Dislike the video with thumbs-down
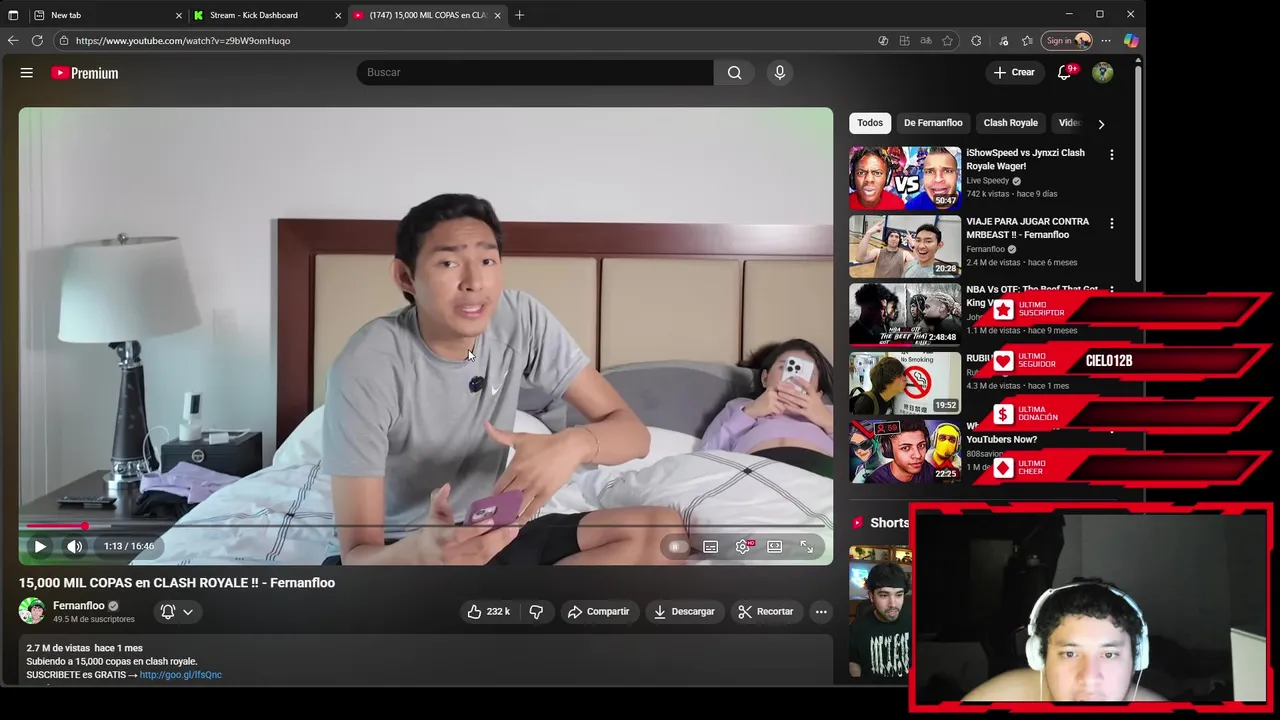 click(x=536, y=611)
